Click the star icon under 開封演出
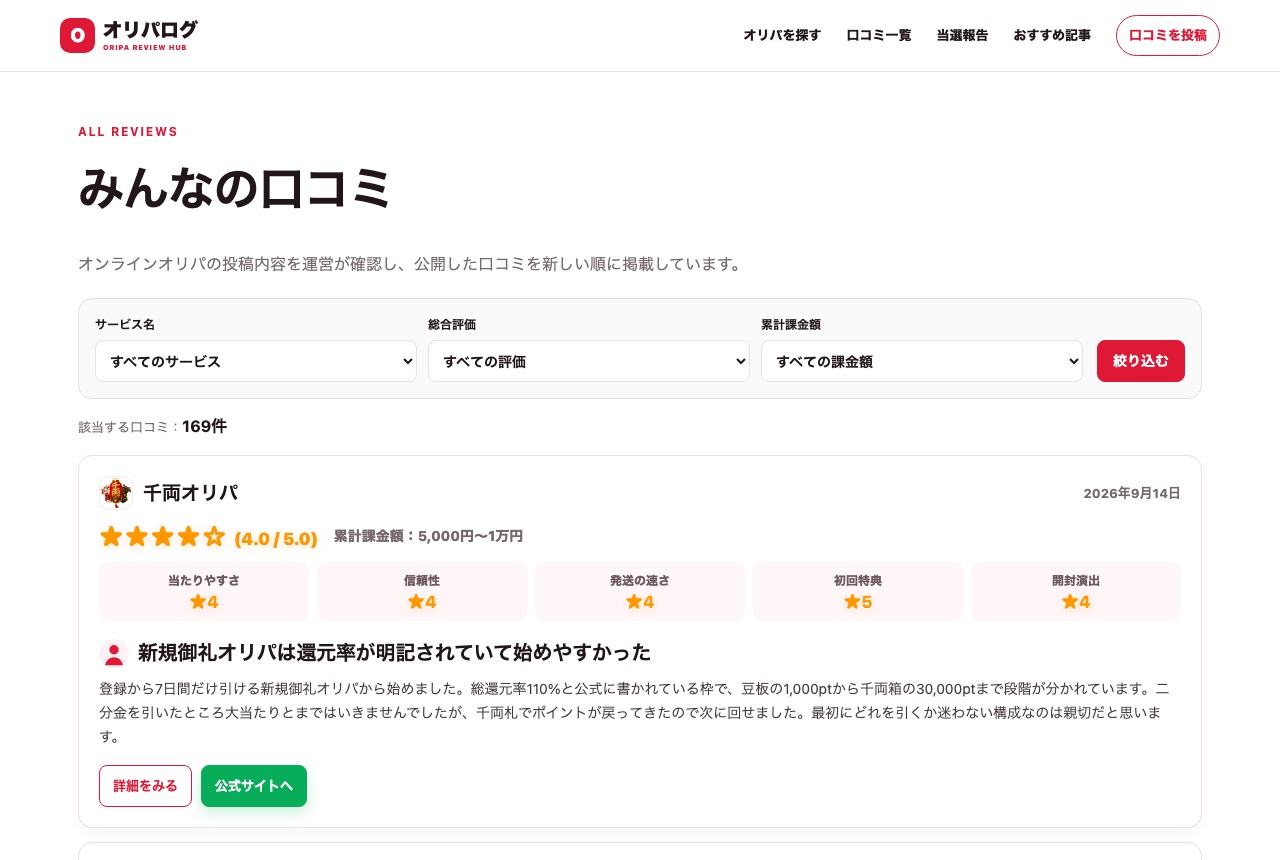1280x860 pixels. coord(1069,602)
